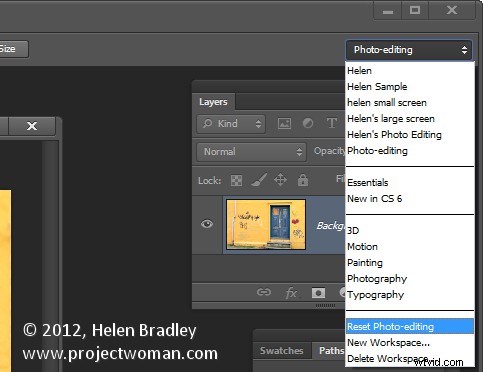
Task: Open the Kind layer filter dropdown
Action: (231, 124)
